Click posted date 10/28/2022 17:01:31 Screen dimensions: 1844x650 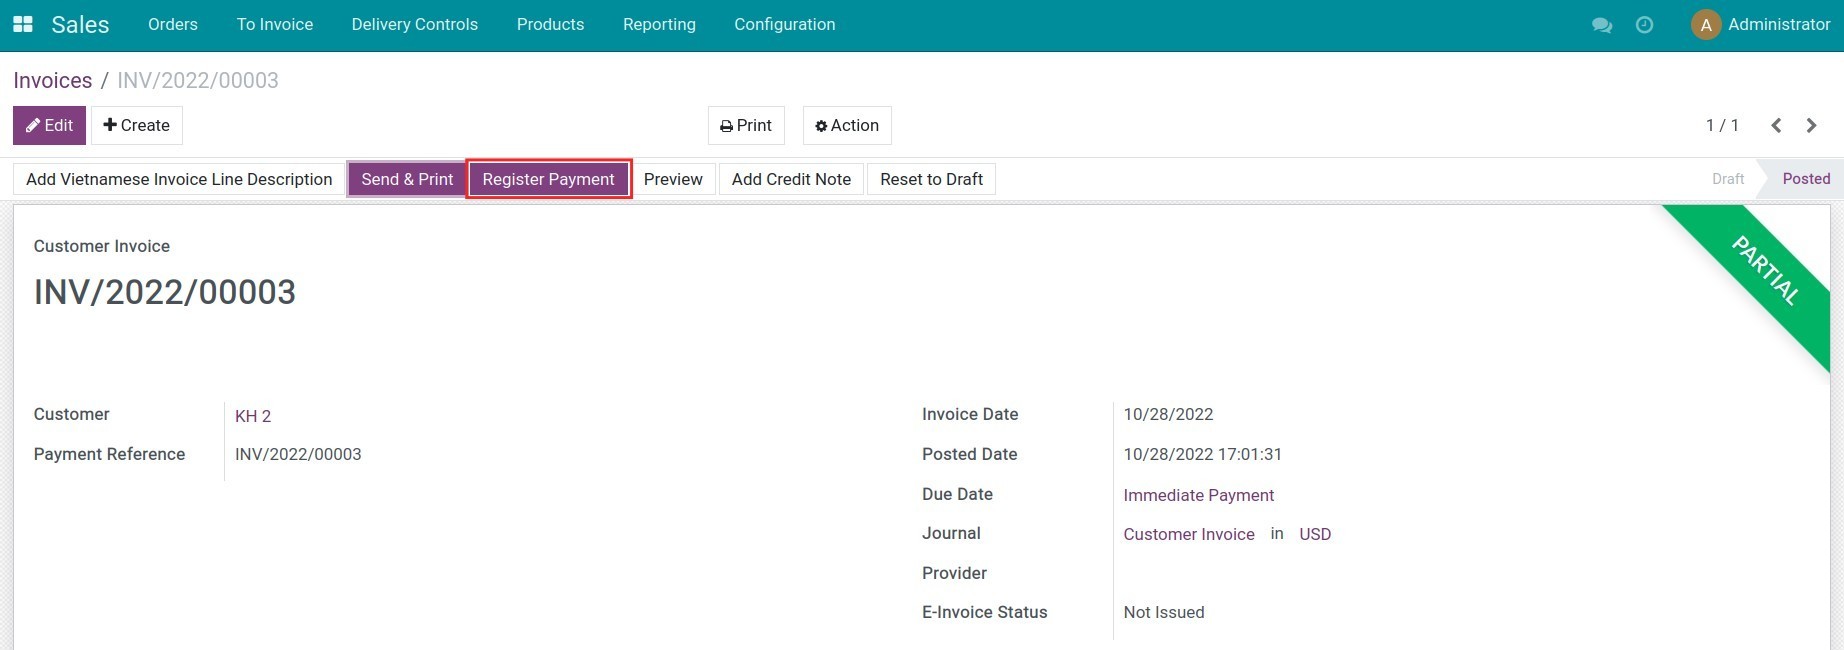[1202, 454]
